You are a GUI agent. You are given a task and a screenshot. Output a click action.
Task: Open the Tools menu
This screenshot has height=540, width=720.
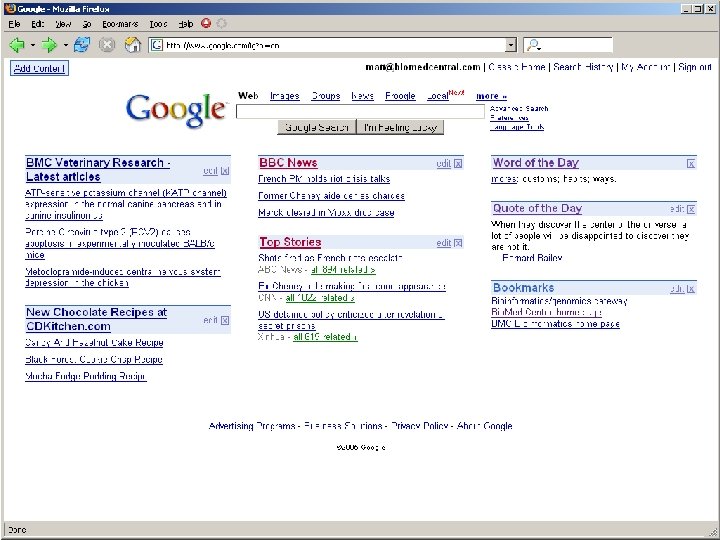click(158, 24)
